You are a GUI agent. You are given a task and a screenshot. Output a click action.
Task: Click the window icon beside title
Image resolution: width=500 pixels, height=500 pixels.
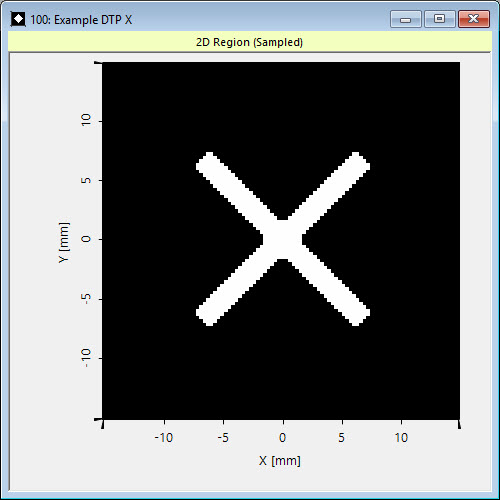18,19
